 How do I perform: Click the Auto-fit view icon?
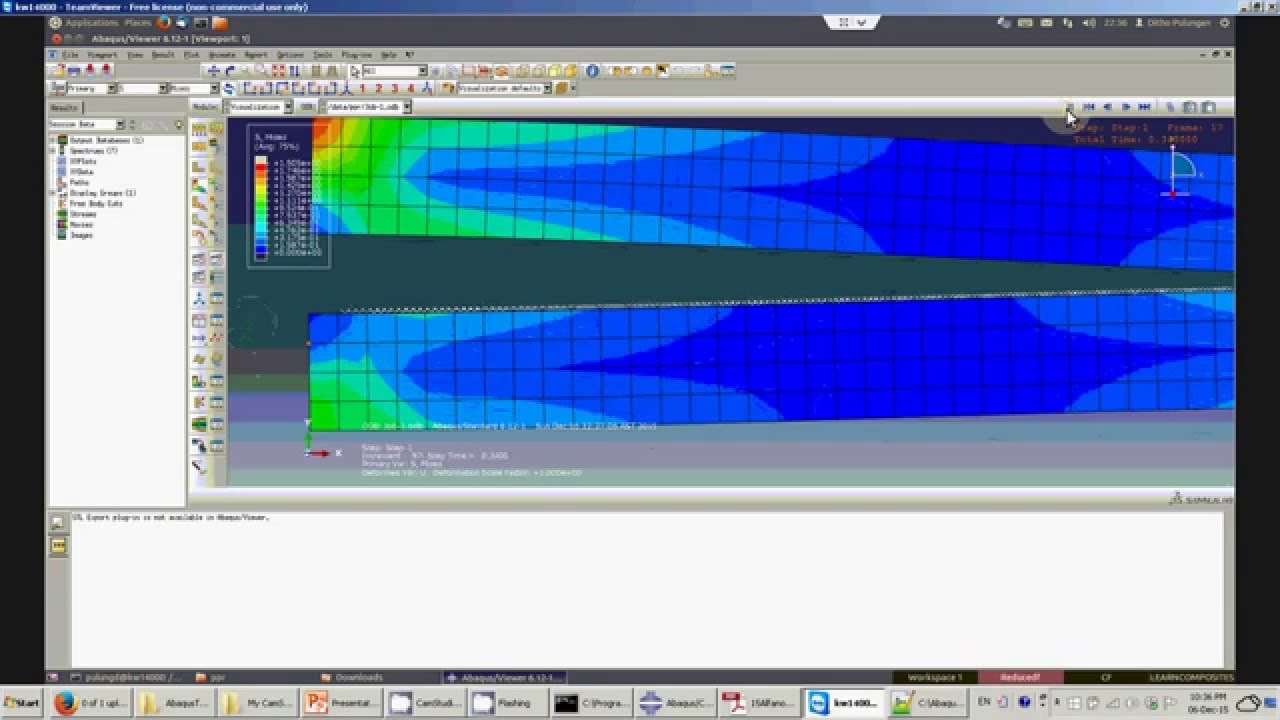278,70
